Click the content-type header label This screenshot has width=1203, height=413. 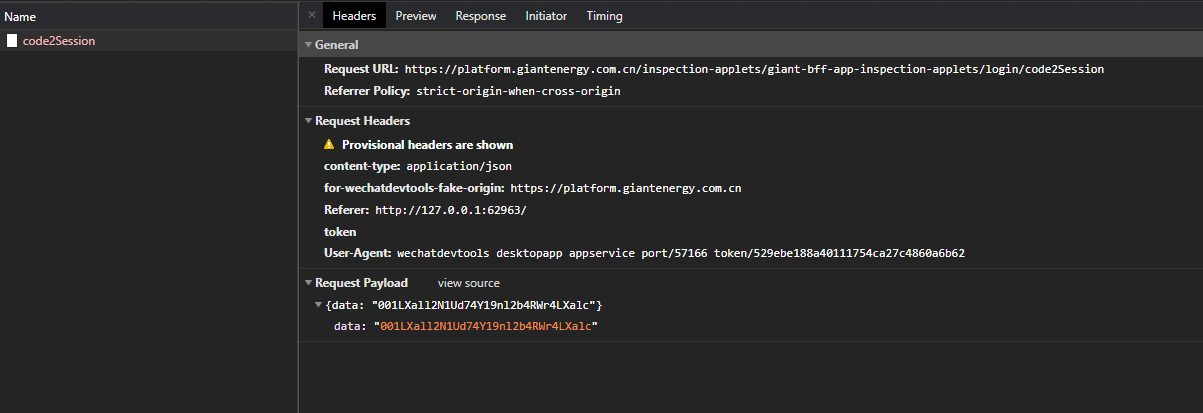[x=362, y=166]
